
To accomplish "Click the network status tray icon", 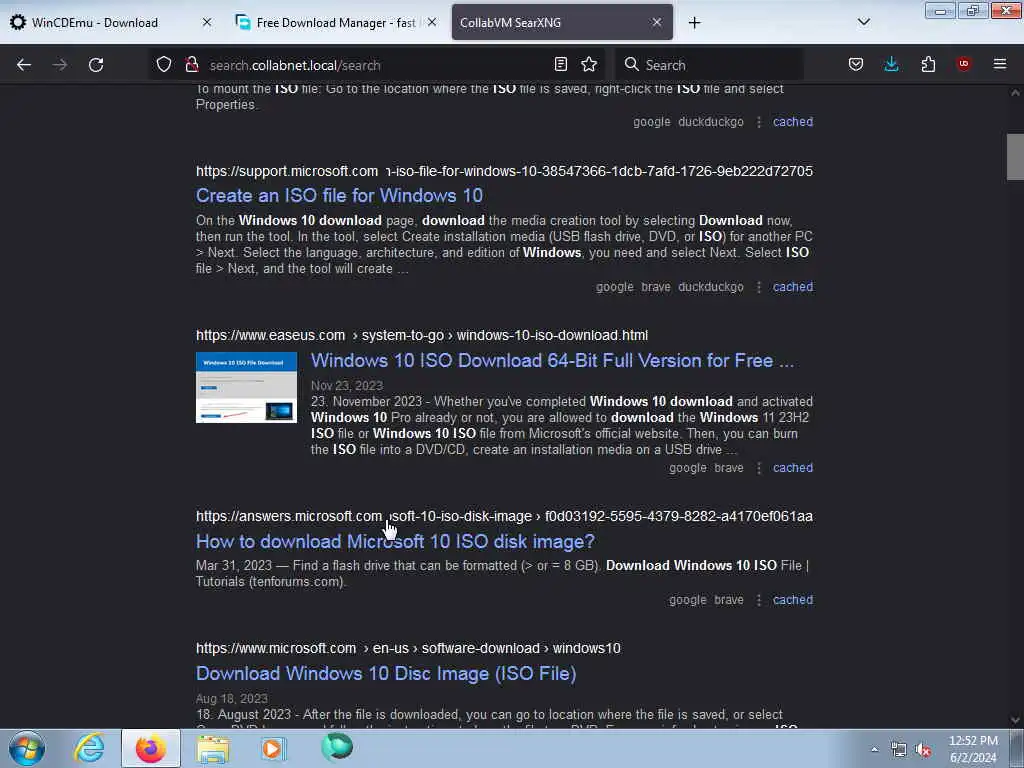I will coord(899,750).
